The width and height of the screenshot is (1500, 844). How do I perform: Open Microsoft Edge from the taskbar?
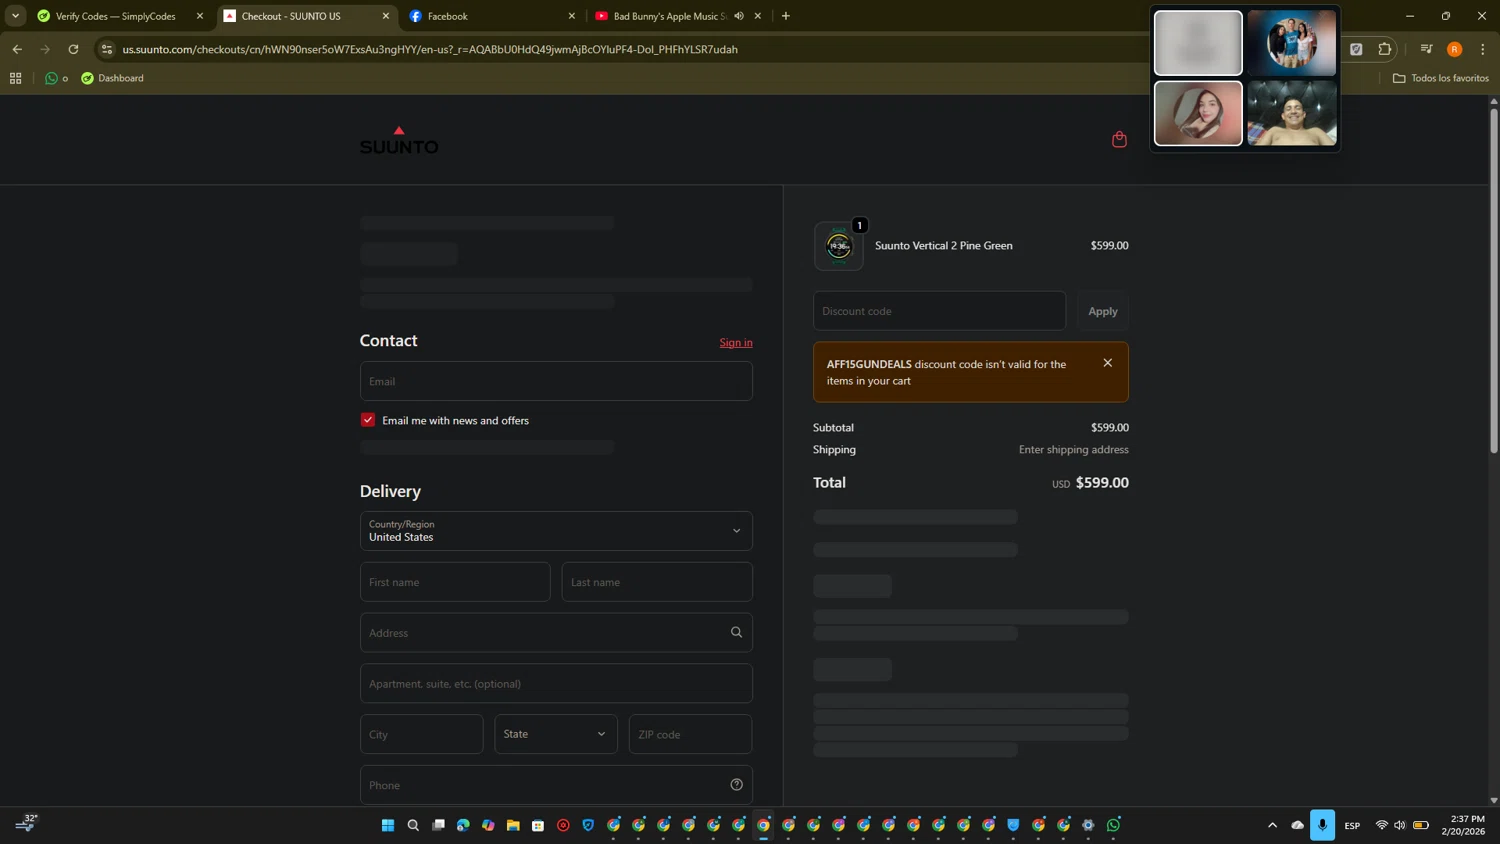(x=463, y=825)
